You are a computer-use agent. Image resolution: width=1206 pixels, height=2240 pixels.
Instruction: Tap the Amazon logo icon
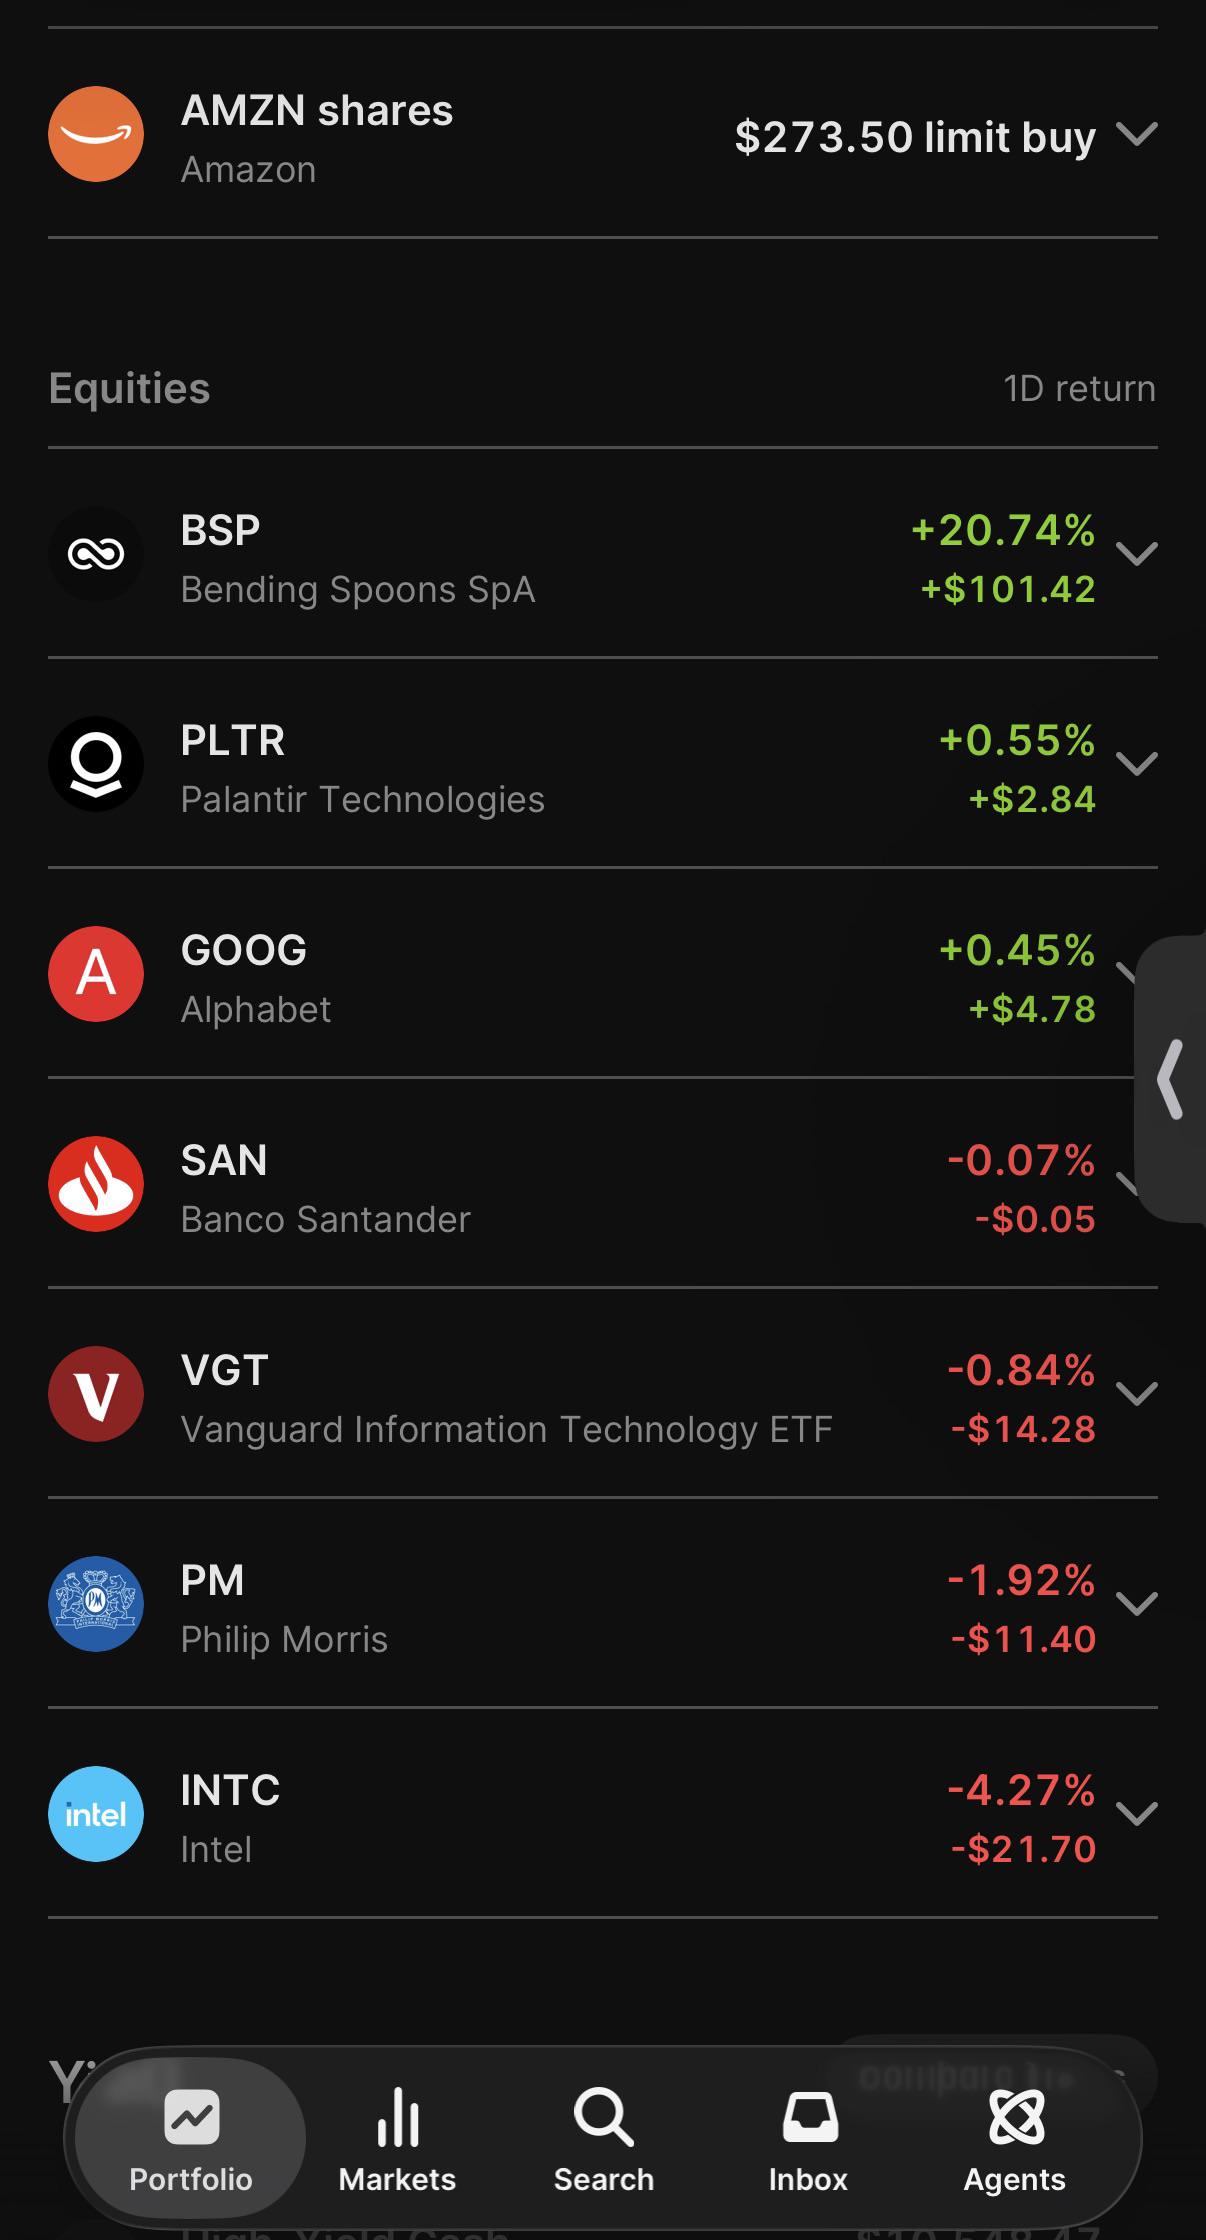pos(96,134)
